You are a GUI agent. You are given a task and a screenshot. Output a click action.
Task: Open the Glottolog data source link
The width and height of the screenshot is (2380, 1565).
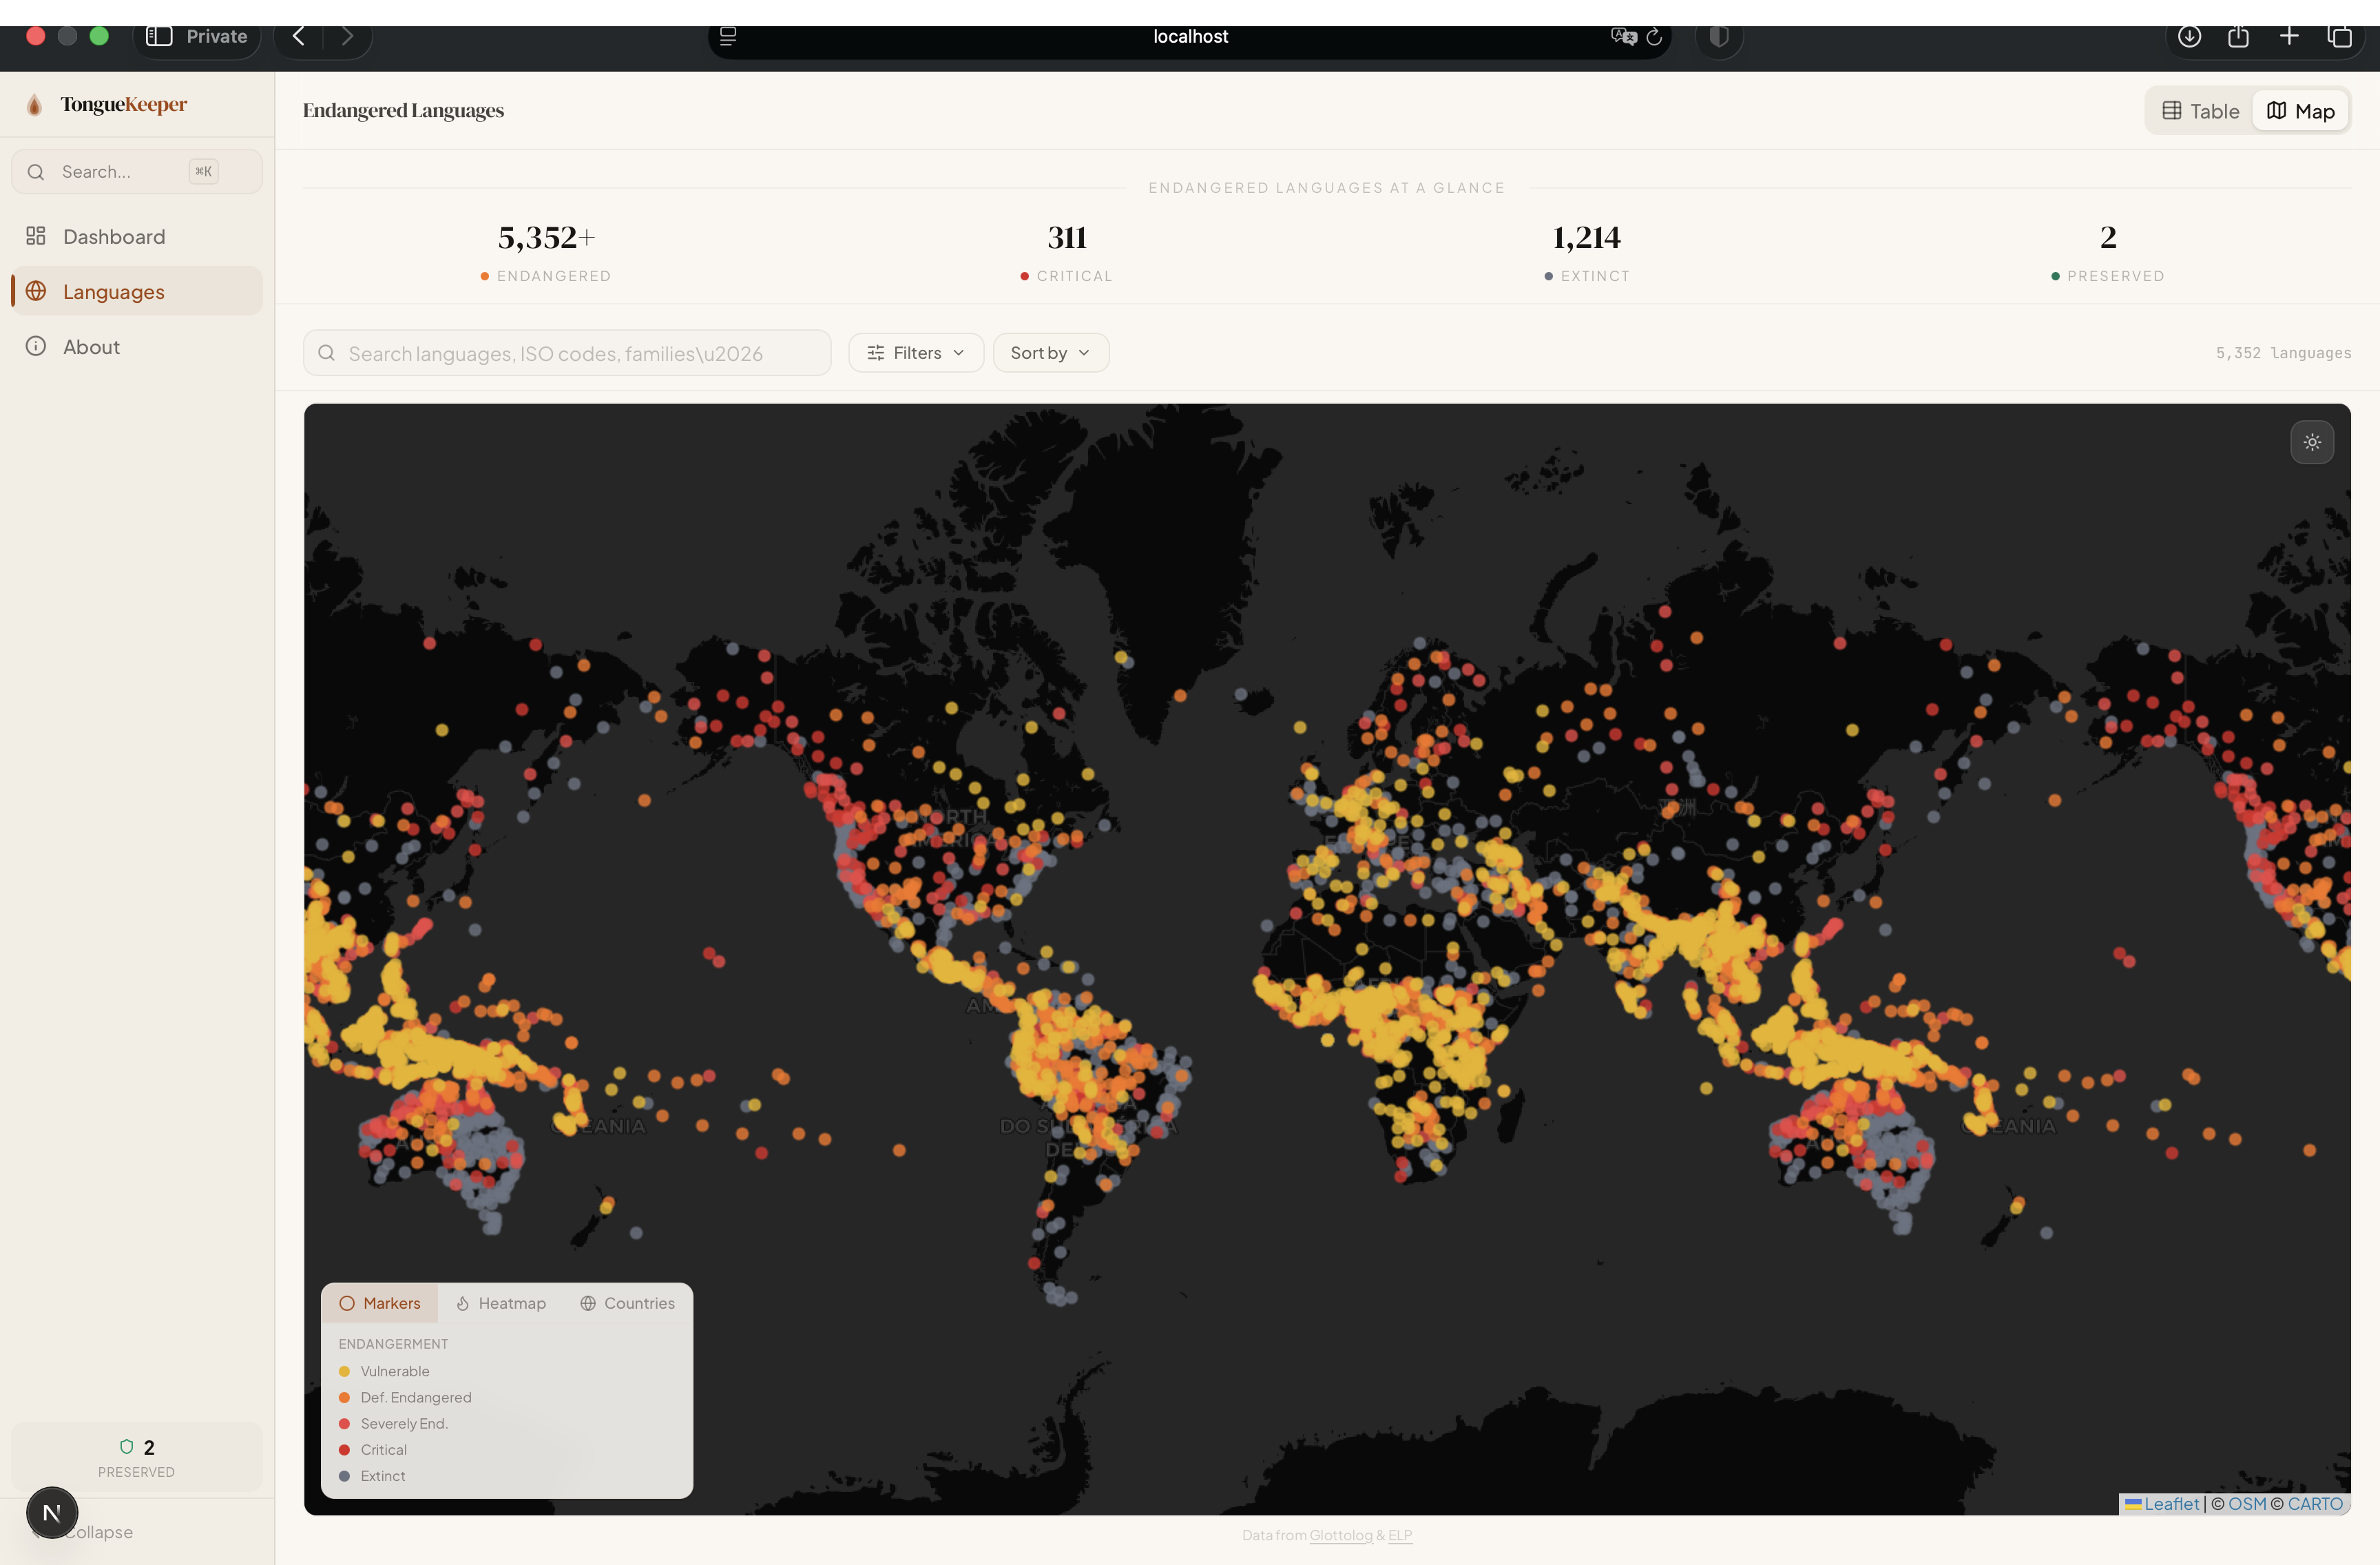(x=1340, y=1535)
